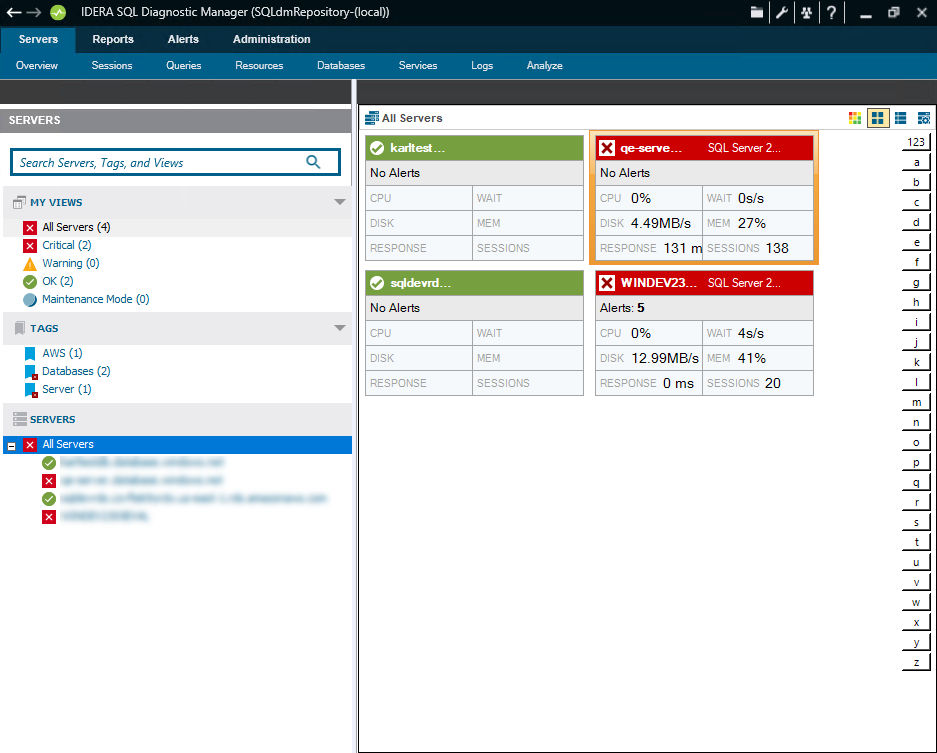Switch to Analyze sub-tab
Image resolution: width=937 pixels, height=753 pixels.
click(544, 66)
